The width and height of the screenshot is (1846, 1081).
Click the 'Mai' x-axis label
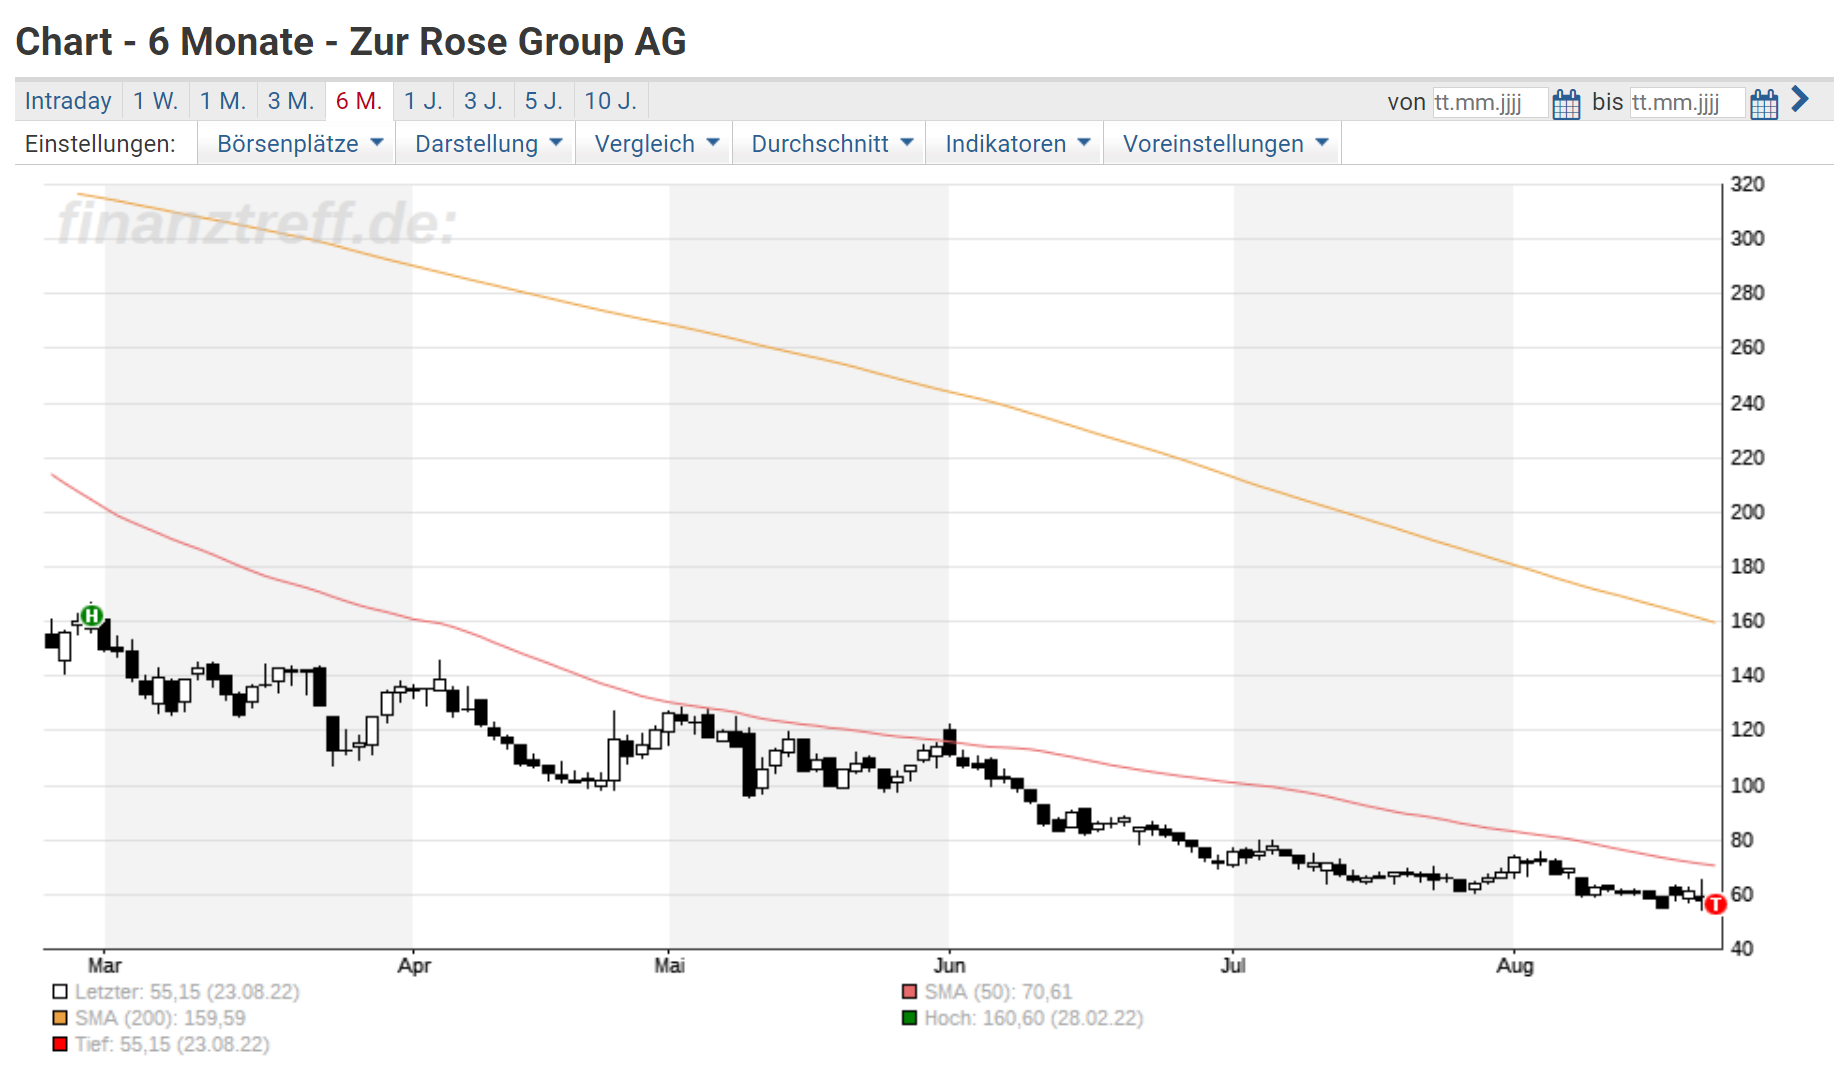click(669, 965)
